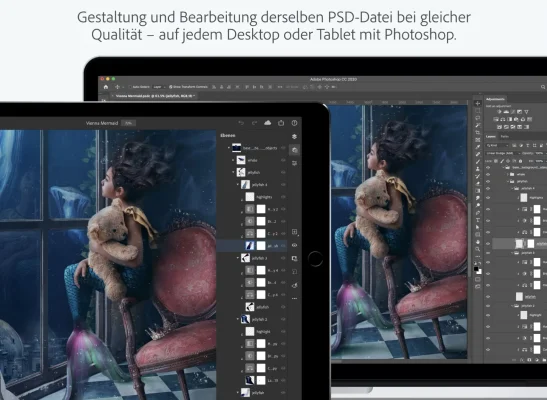Toggle Auto-Select checkbox in MacBook options bar
This screenshot has height=400, width=547.
pos(130,87)
